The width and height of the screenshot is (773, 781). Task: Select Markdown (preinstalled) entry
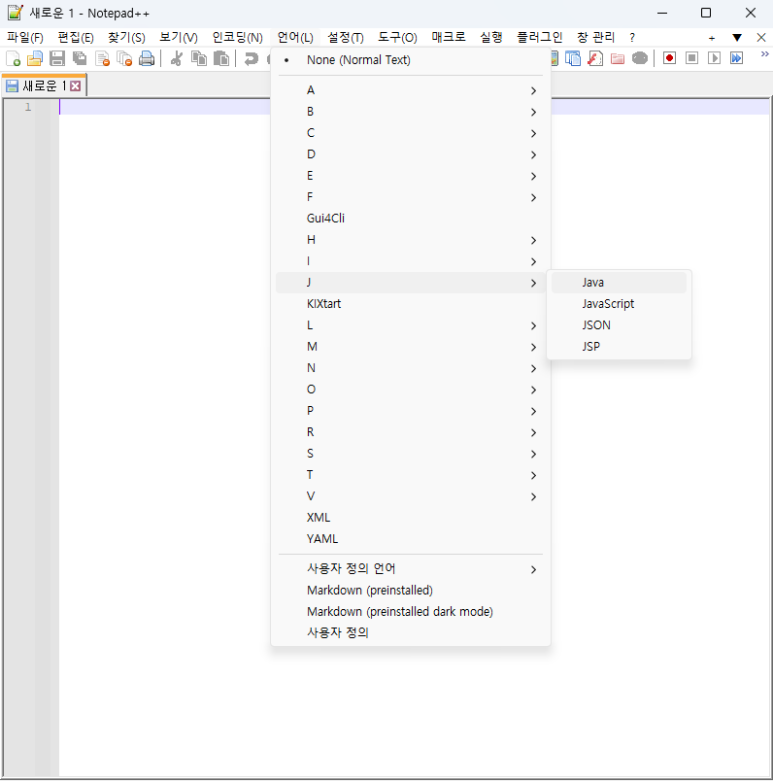pyautogui.click(x=411, y=590)
